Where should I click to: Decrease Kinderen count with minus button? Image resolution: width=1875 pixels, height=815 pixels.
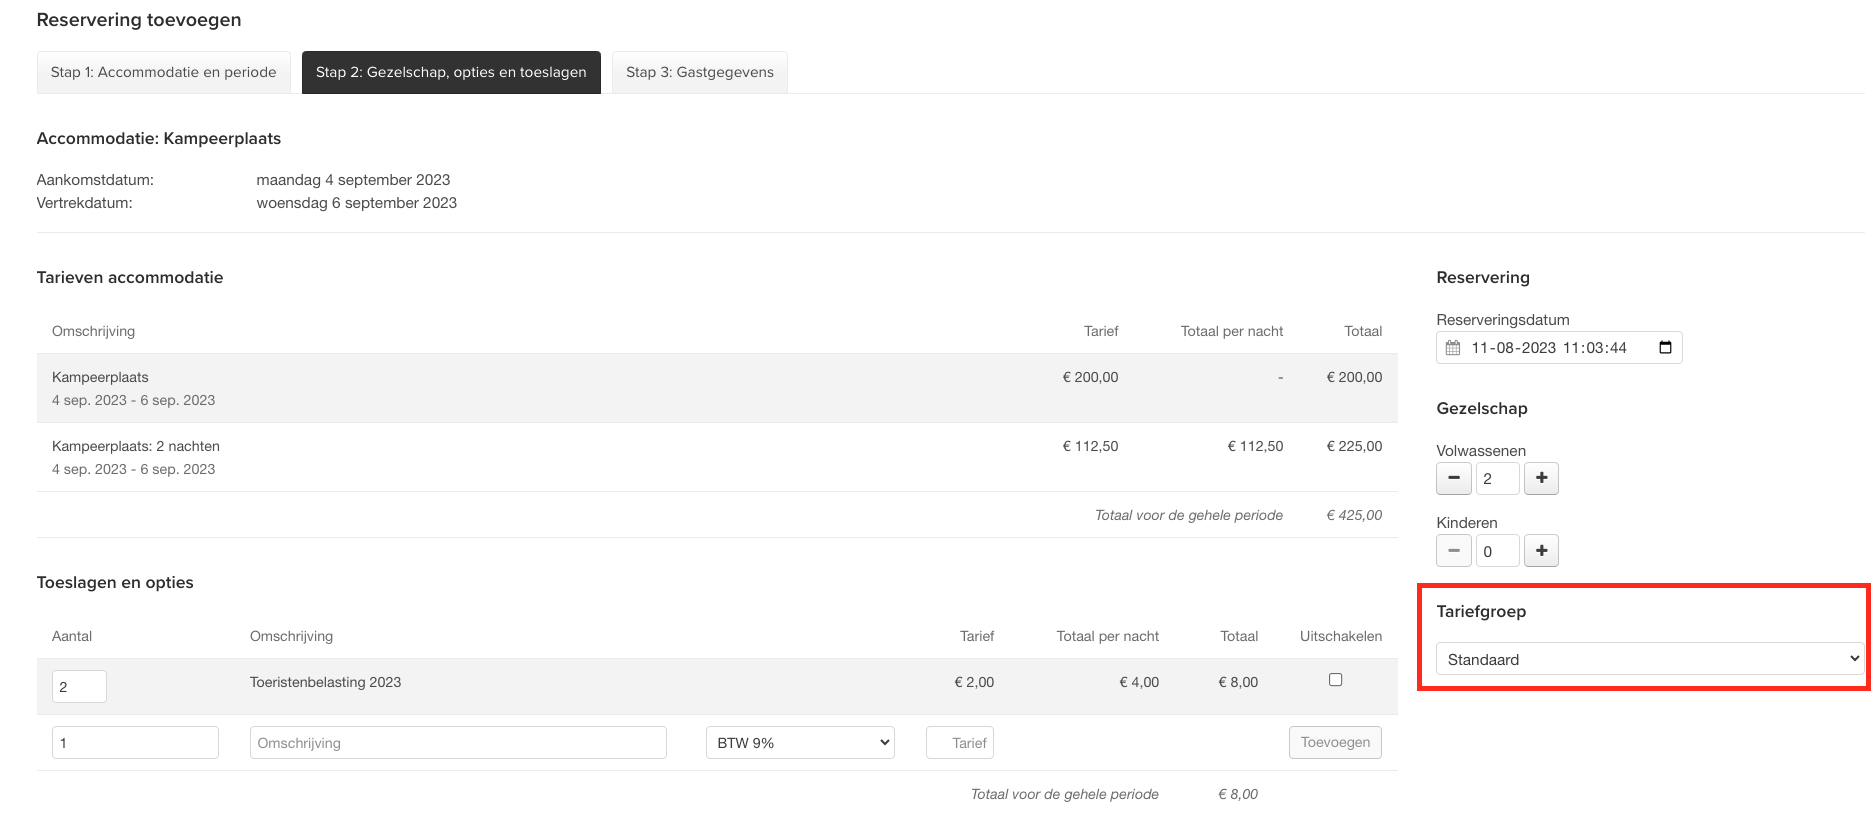tap(1453, 550)
